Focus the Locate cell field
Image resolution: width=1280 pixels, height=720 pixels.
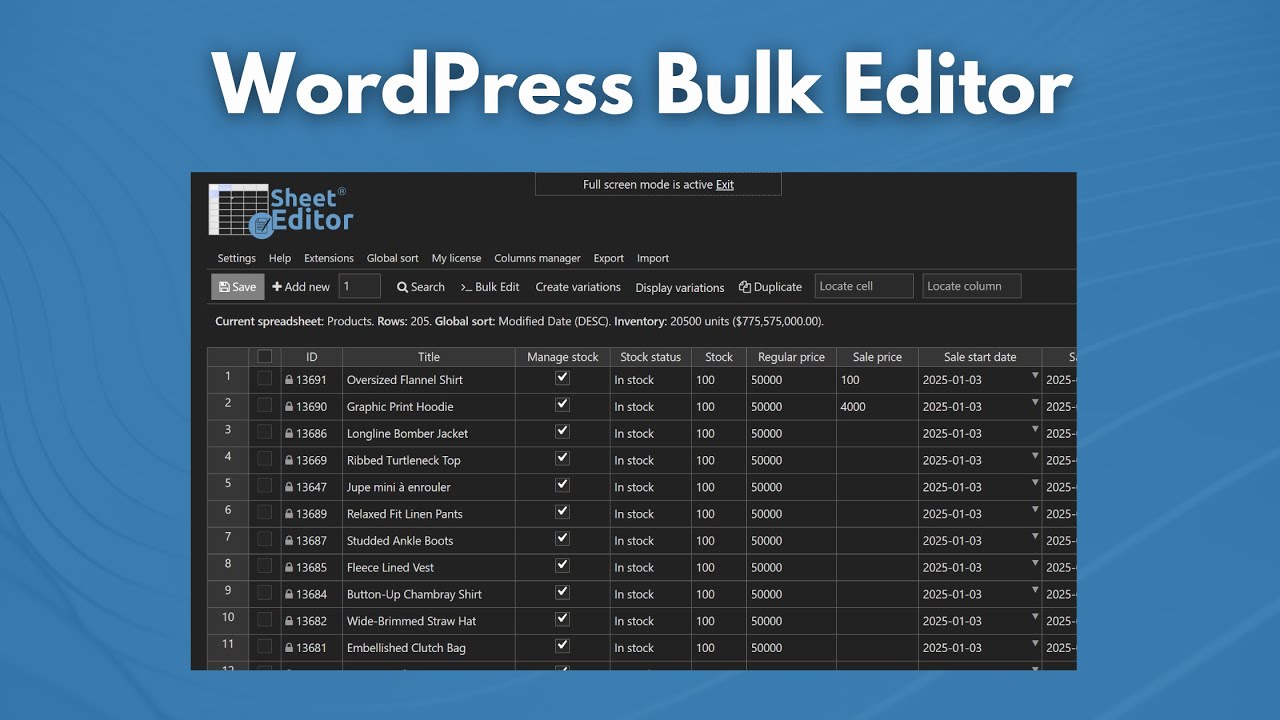click(864, 286)
